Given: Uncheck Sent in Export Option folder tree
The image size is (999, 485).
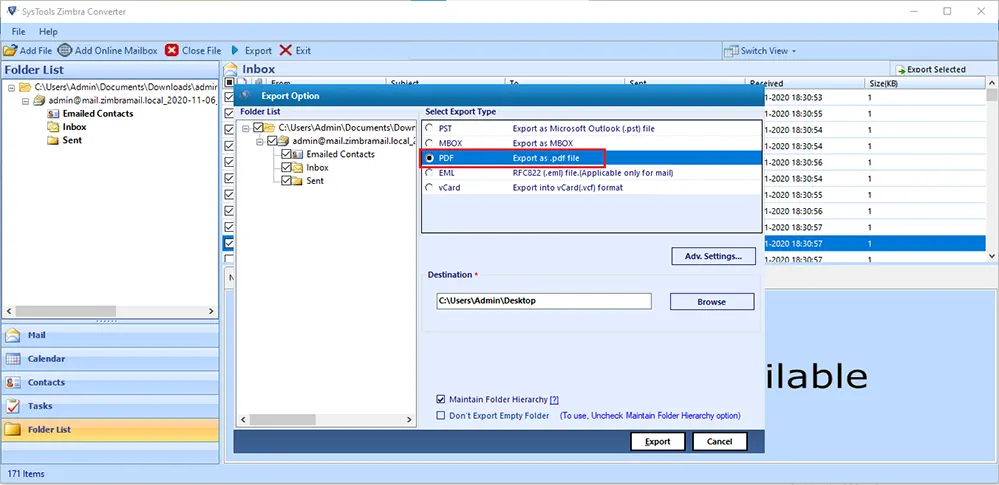Looking at the screenshot, I should pos(286,181).
